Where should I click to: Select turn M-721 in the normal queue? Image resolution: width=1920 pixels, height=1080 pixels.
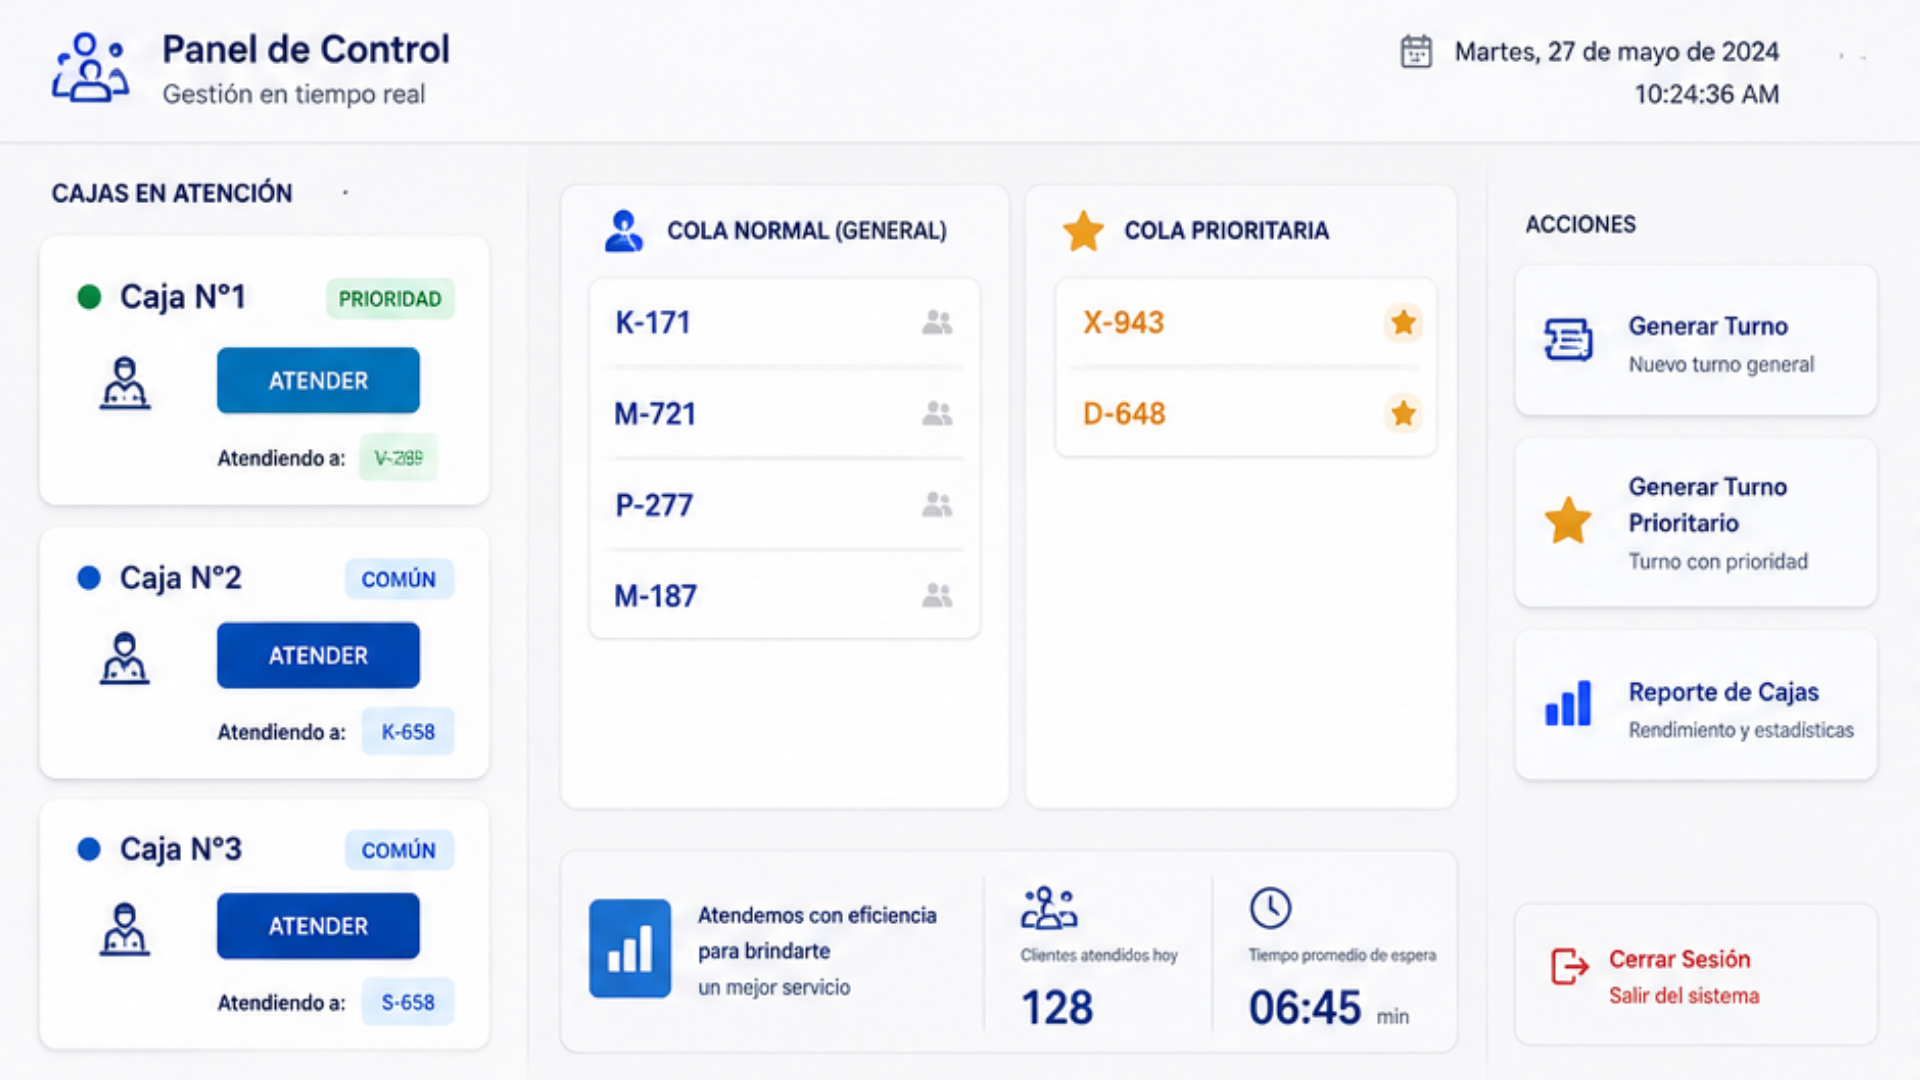pos(784,413)
